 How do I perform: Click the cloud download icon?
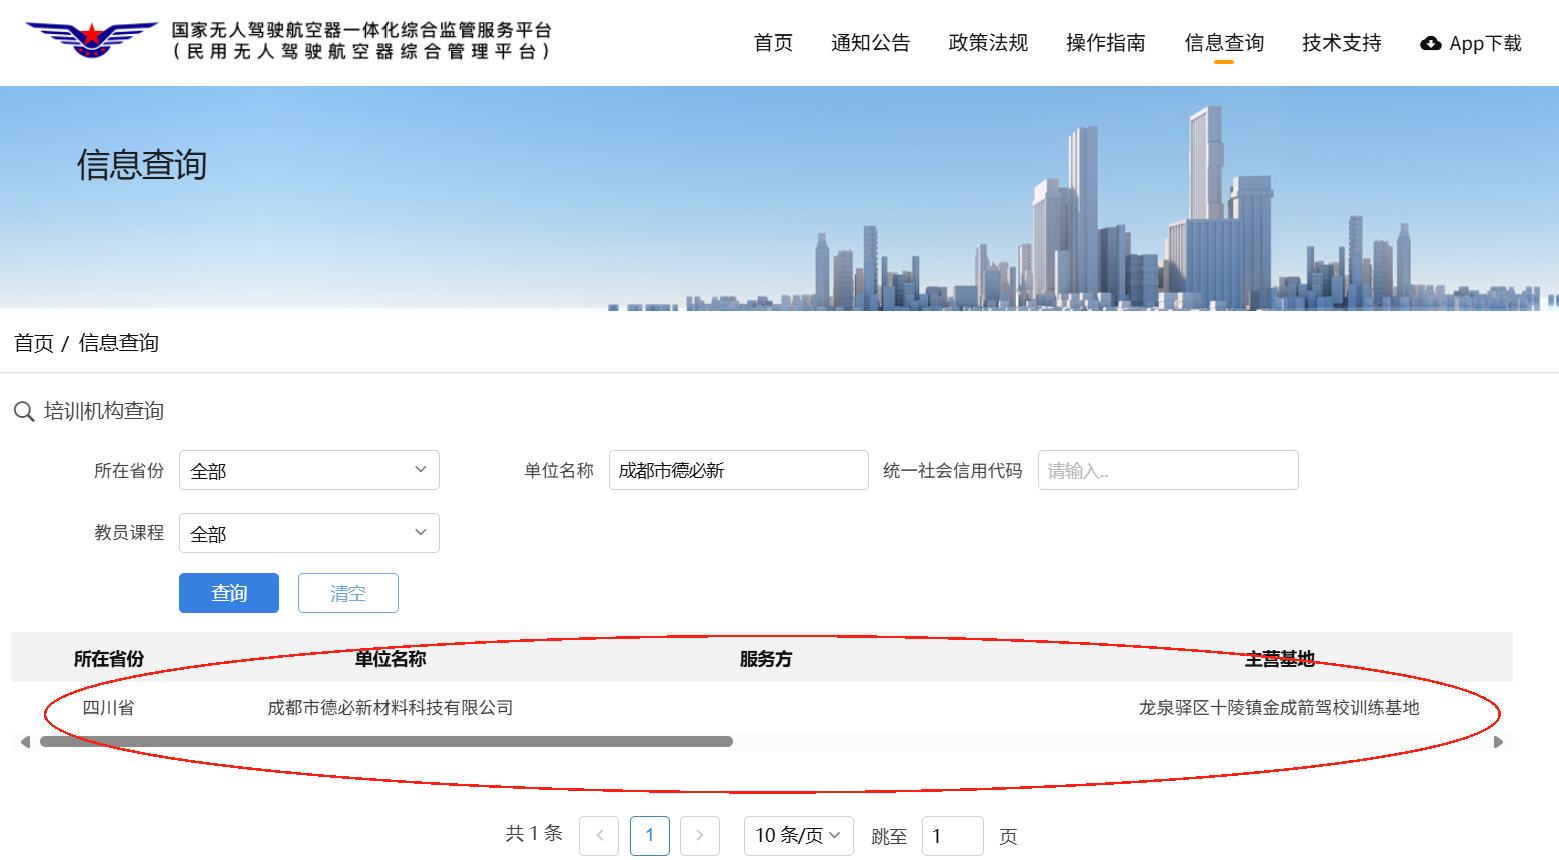click(x=1431, y=43)
